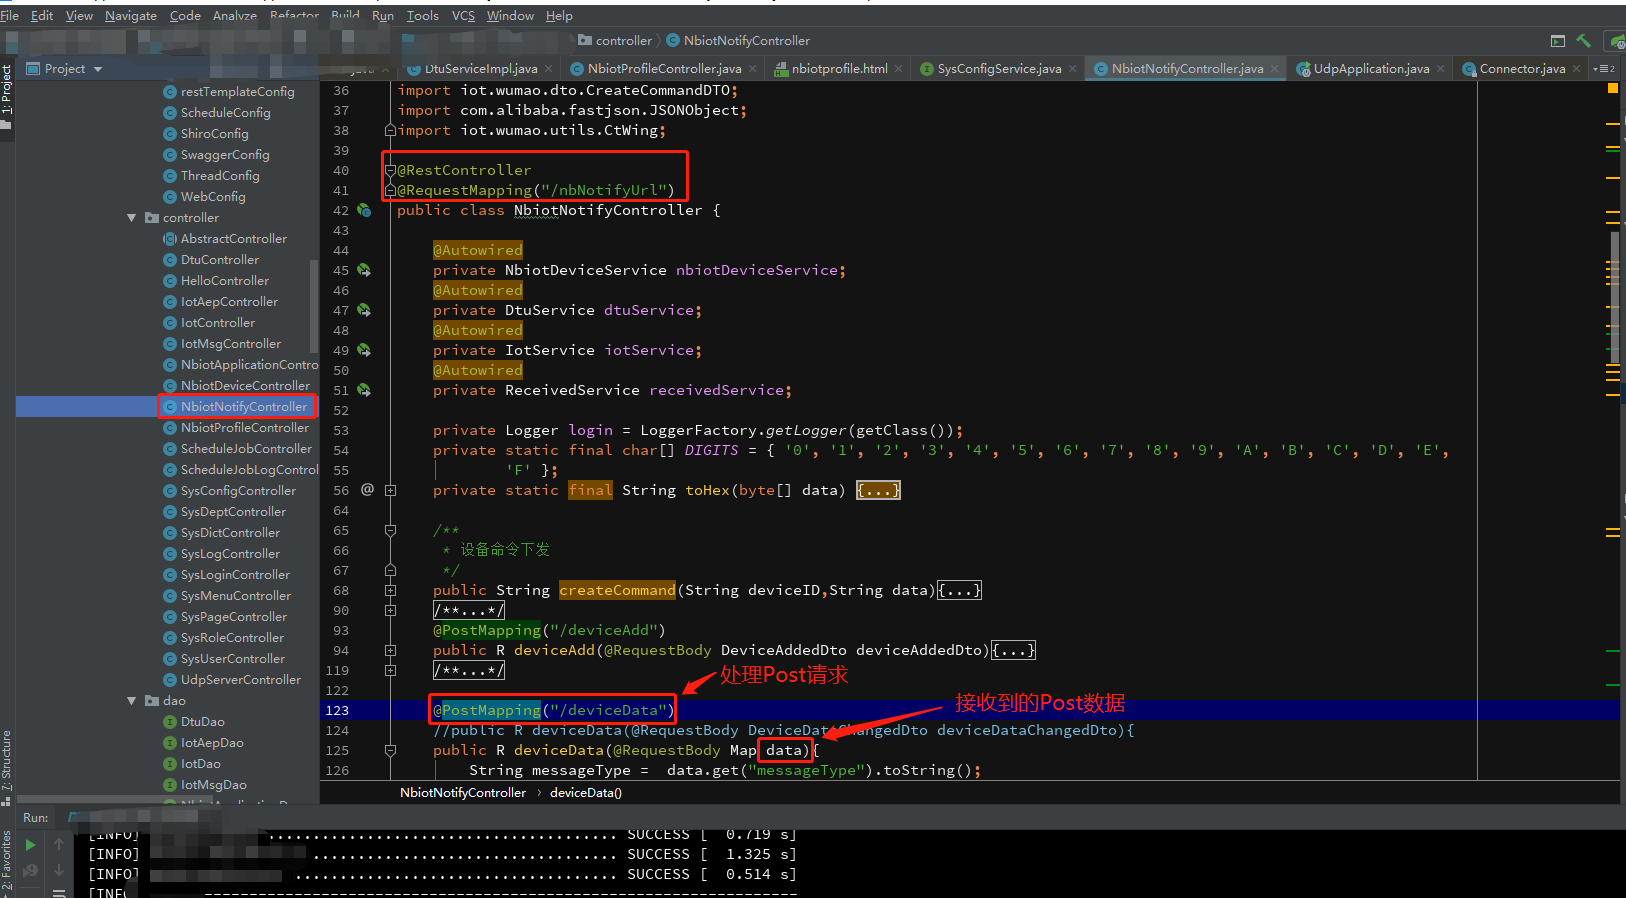Fold the @RestController annotation on line 40

pyautogui.click(x=390, y=170)
